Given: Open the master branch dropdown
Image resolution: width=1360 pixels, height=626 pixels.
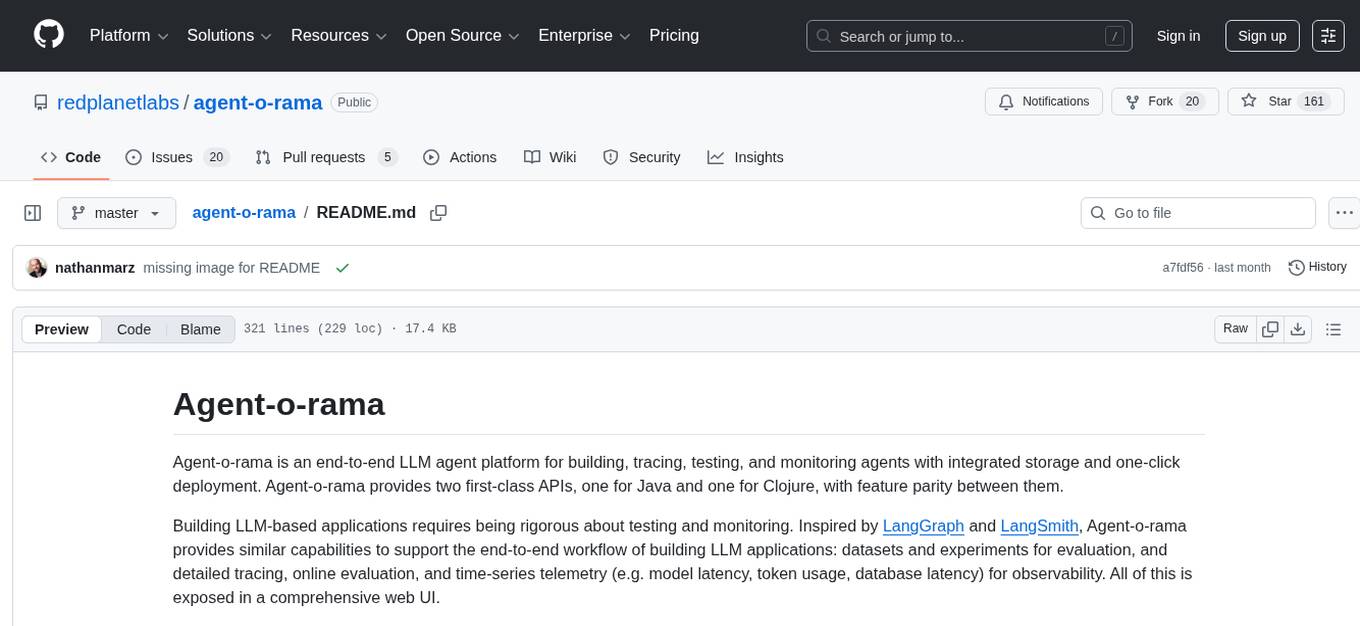Looking at the screenshot, I should pos(116,213).
